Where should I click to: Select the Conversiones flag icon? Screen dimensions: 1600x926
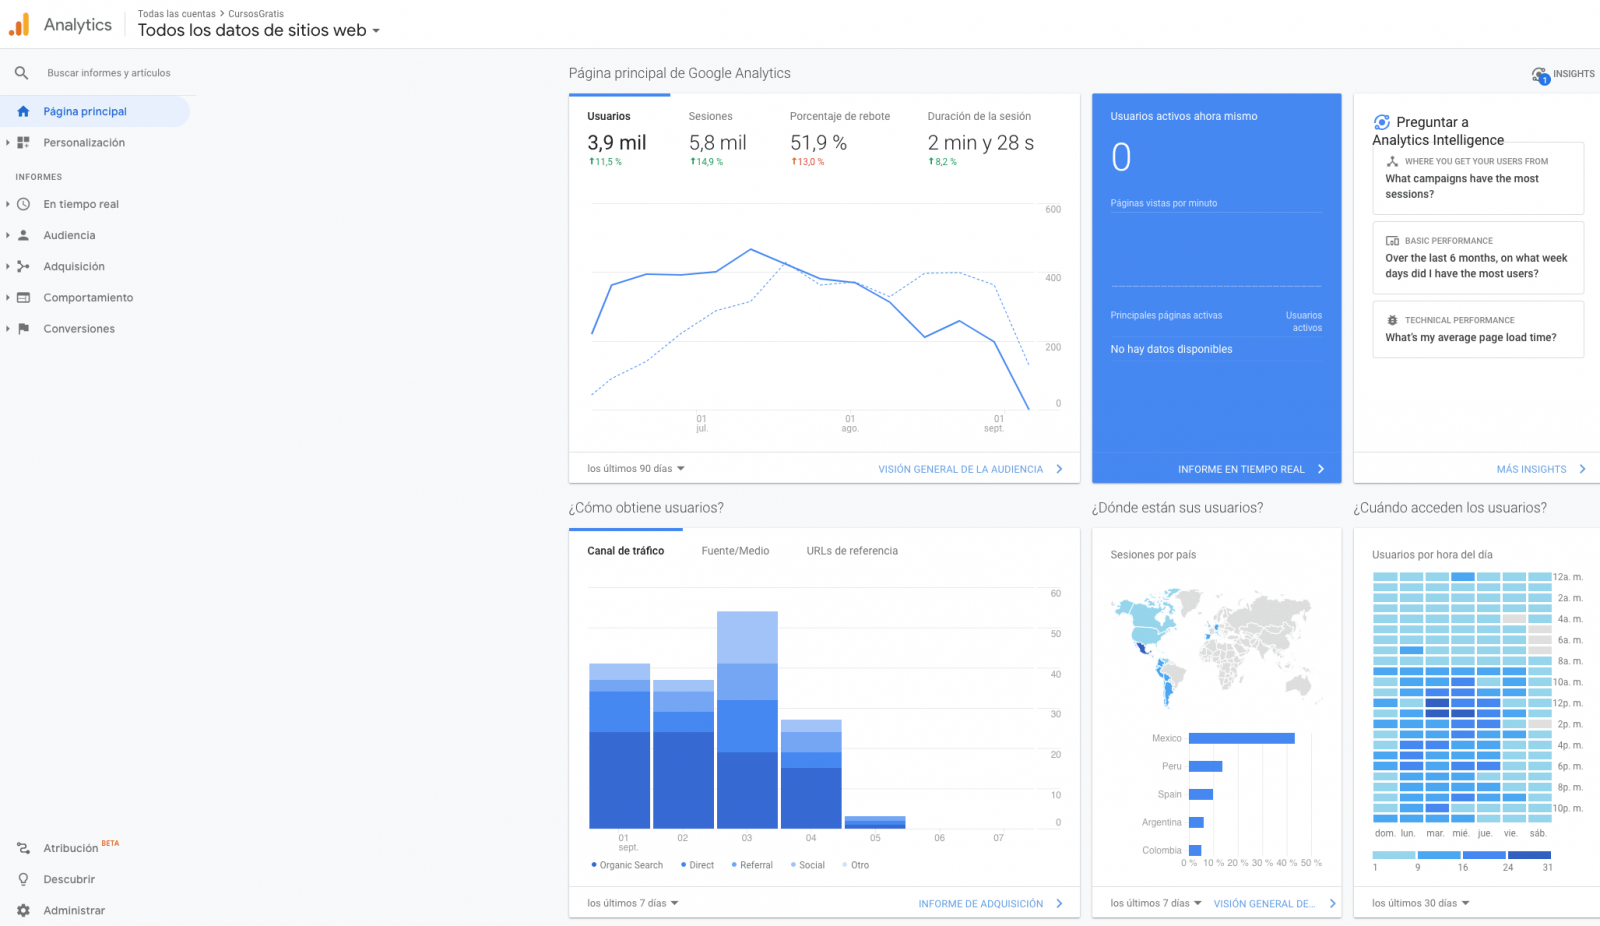tap(22, 328)
